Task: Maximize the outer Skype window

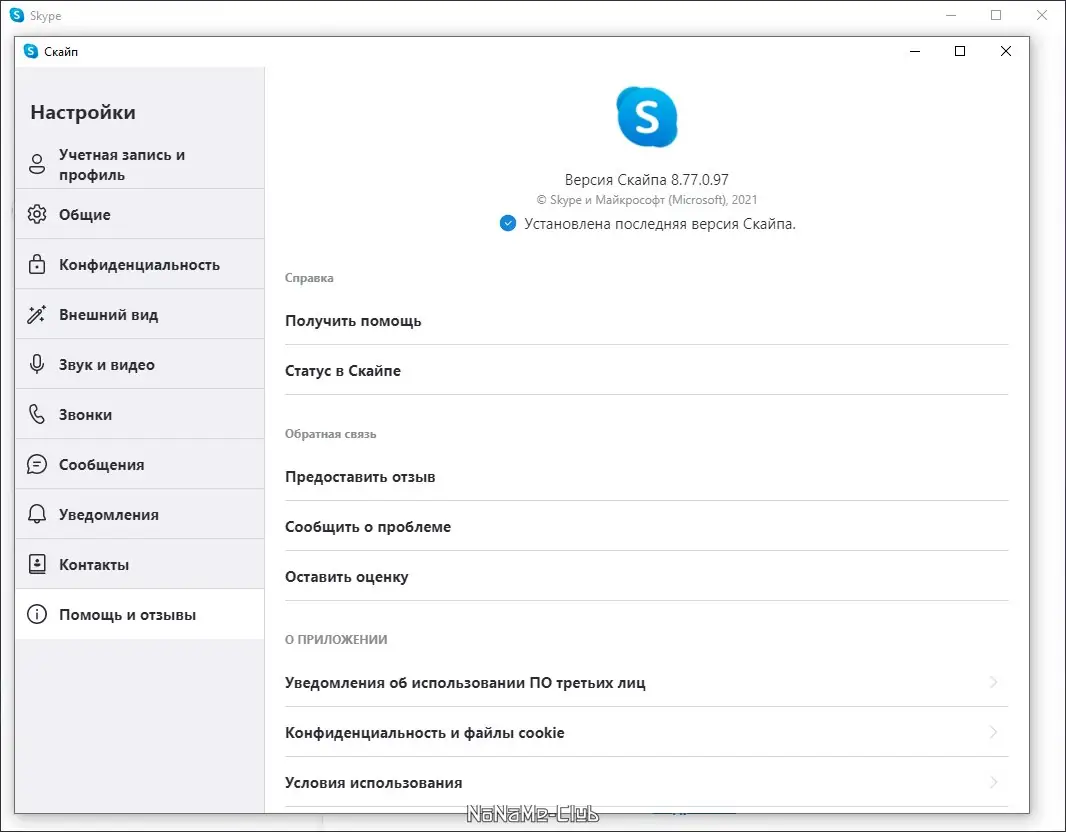Action: pos(996,15)
